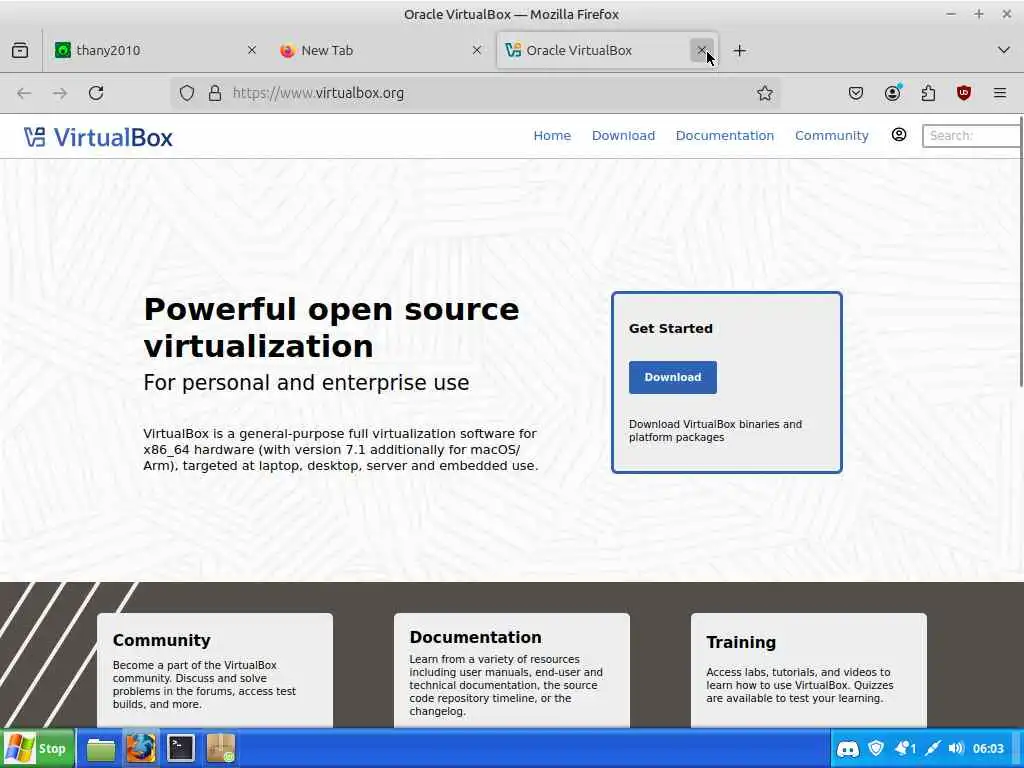The height and width of the screenshot is (768, 1024).
Task: Open file manager from taskbar
Action: point(101,749)
